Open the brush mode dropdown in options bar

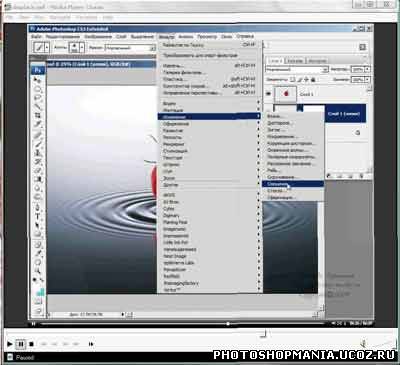click(x=130, y=48)
